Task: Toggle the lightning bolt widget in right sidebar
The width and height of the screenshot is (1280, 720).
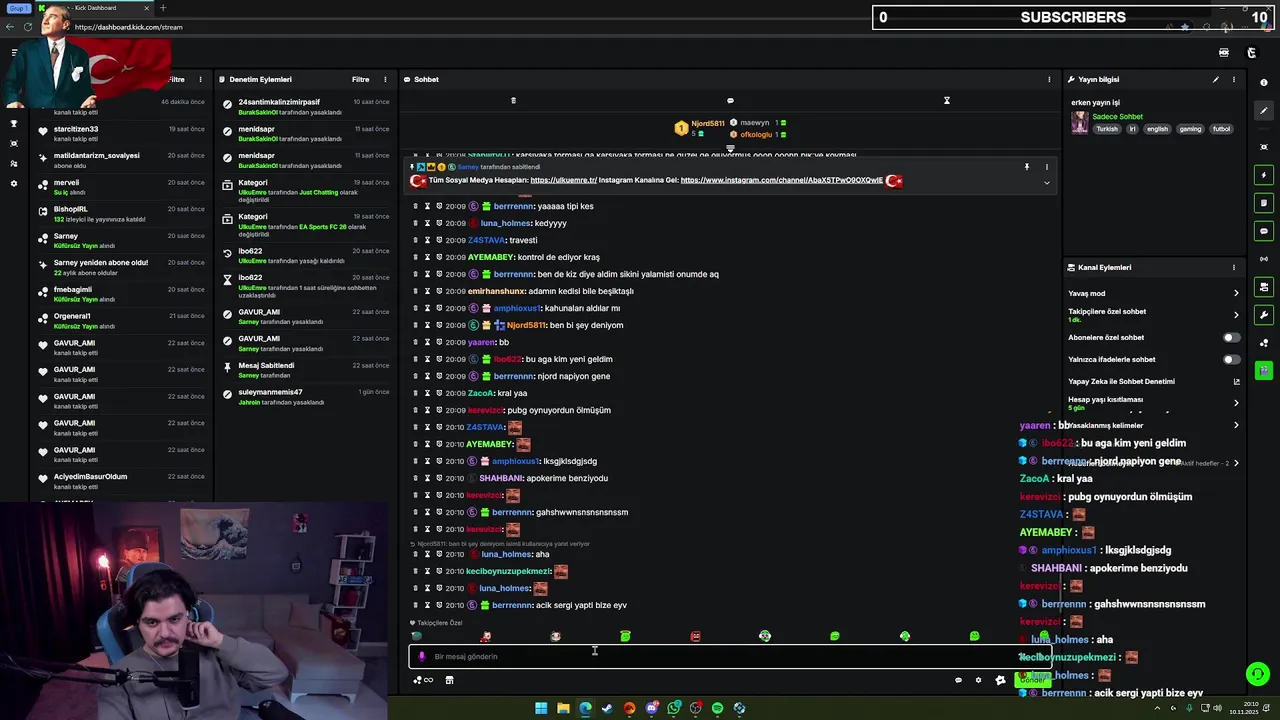Action: [x=1264, y=175]
